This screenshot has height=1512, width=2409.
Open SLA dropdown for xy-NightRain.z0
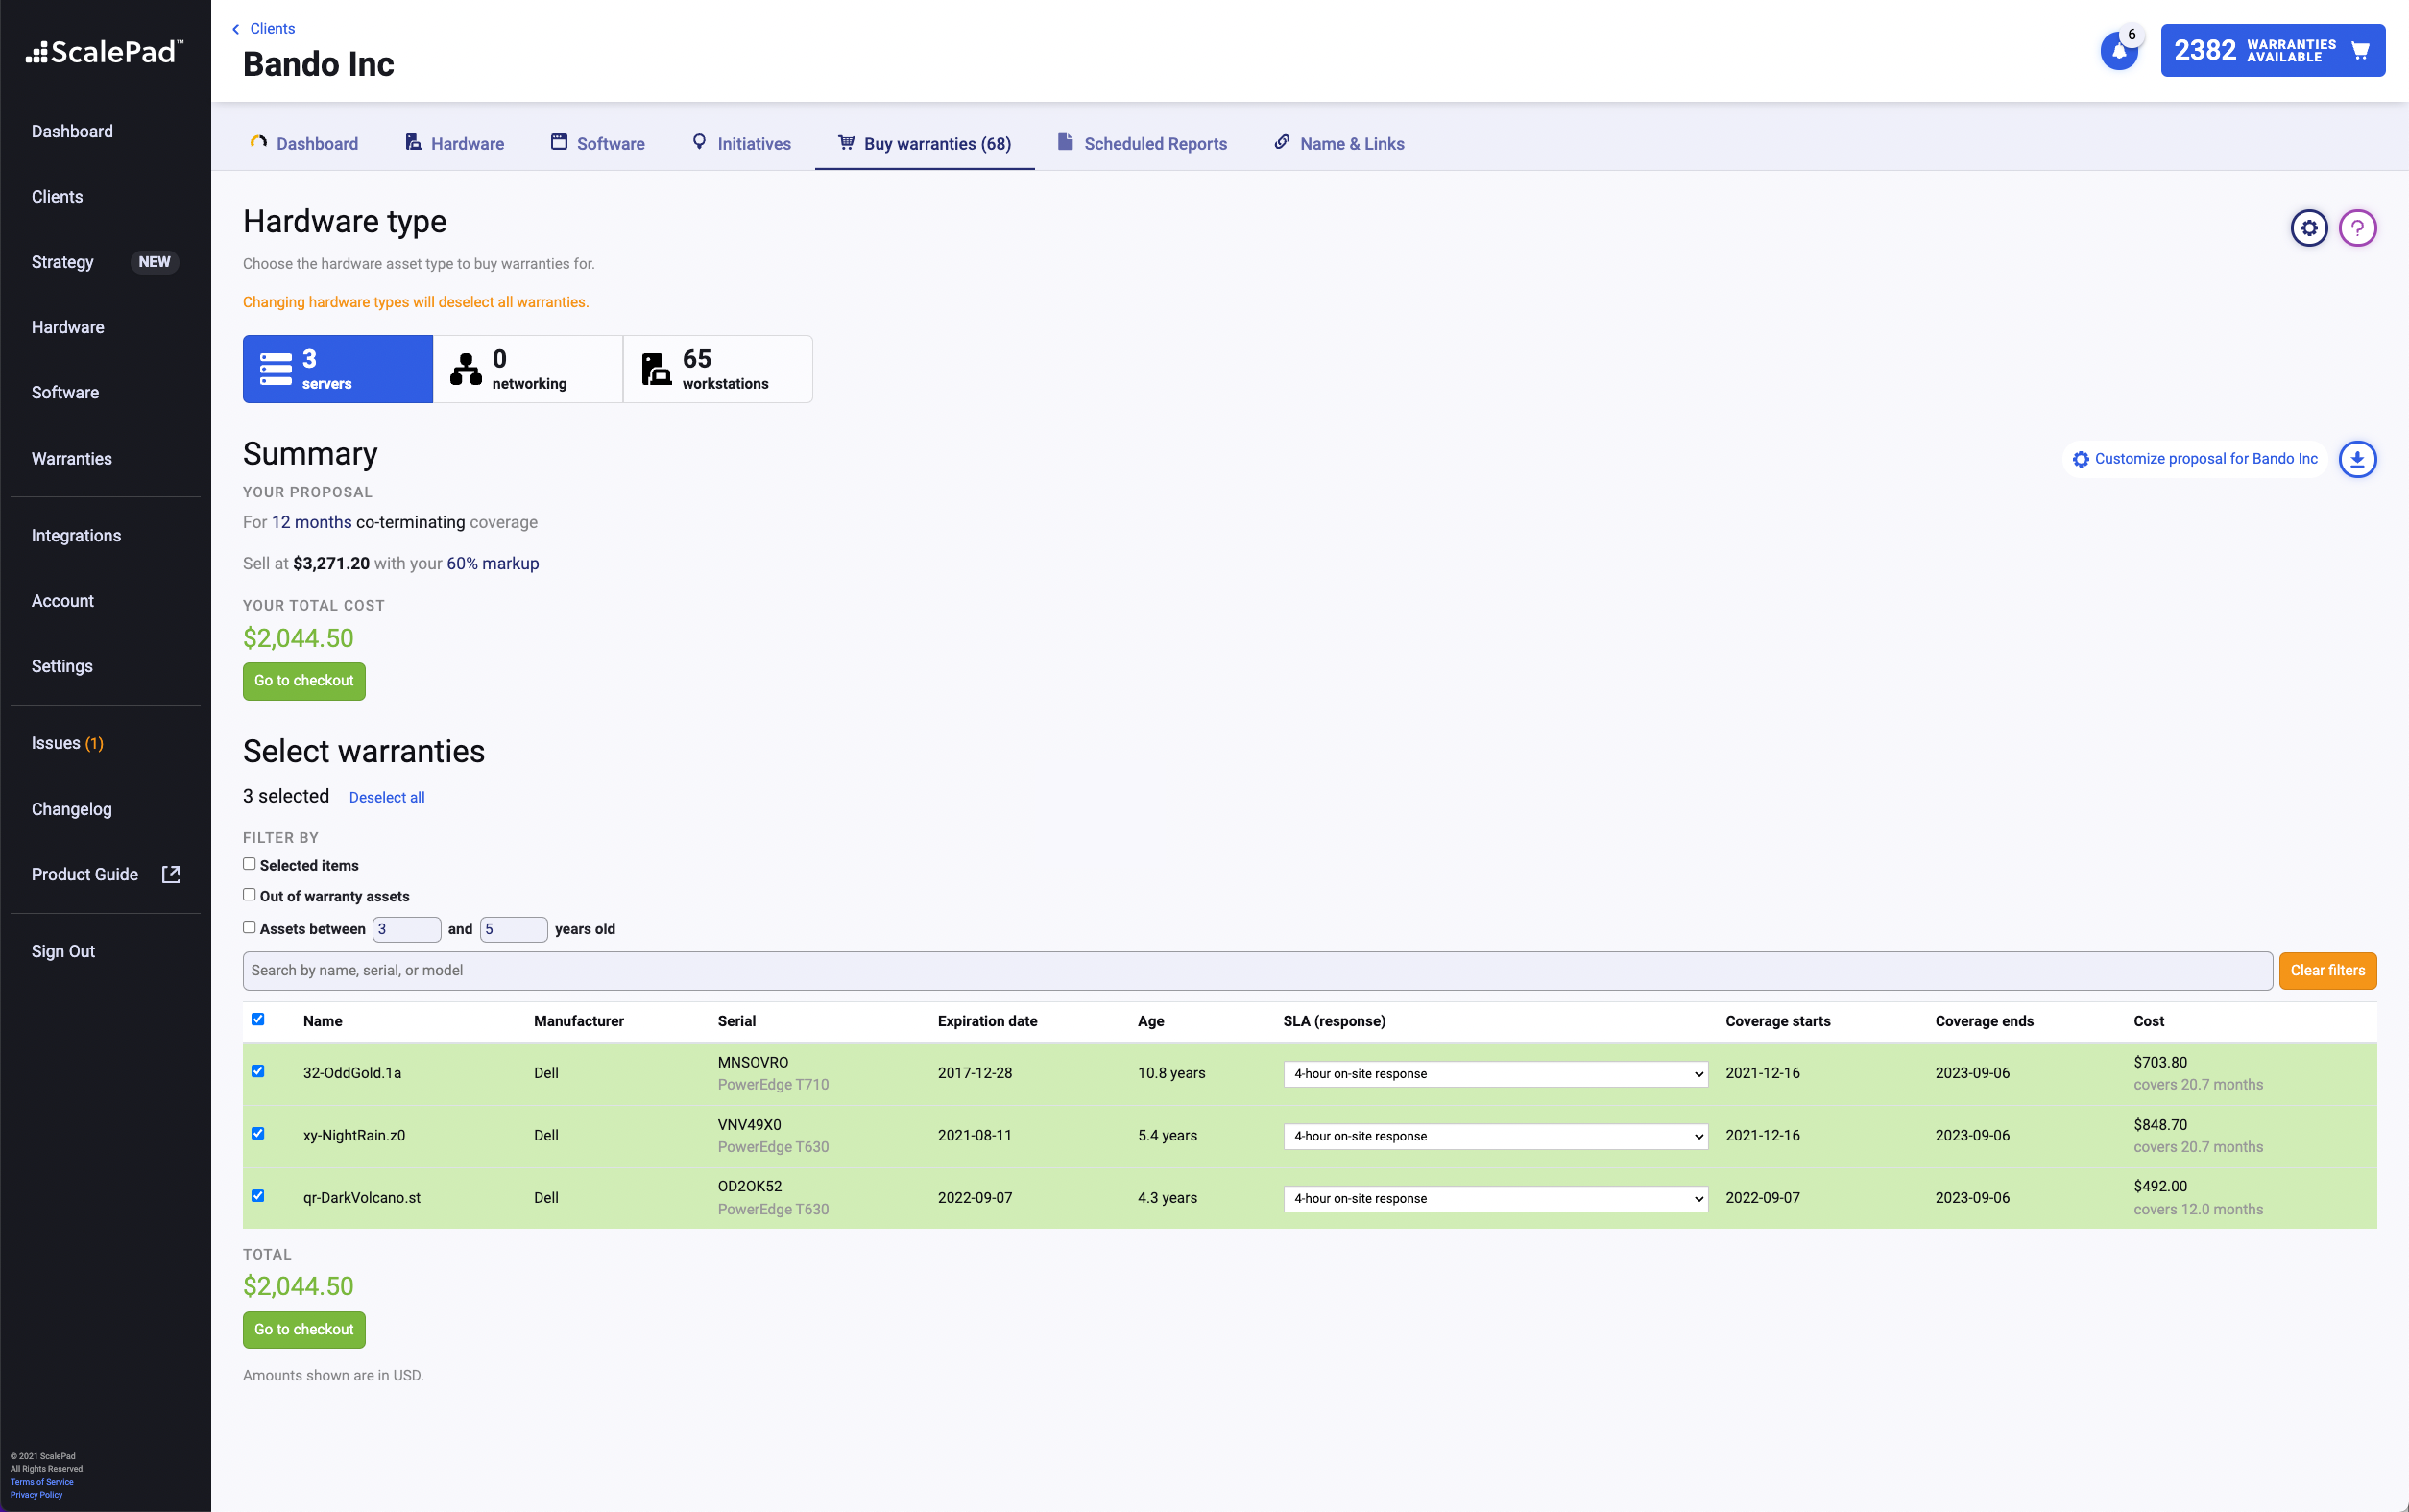pos(1495,1136)
